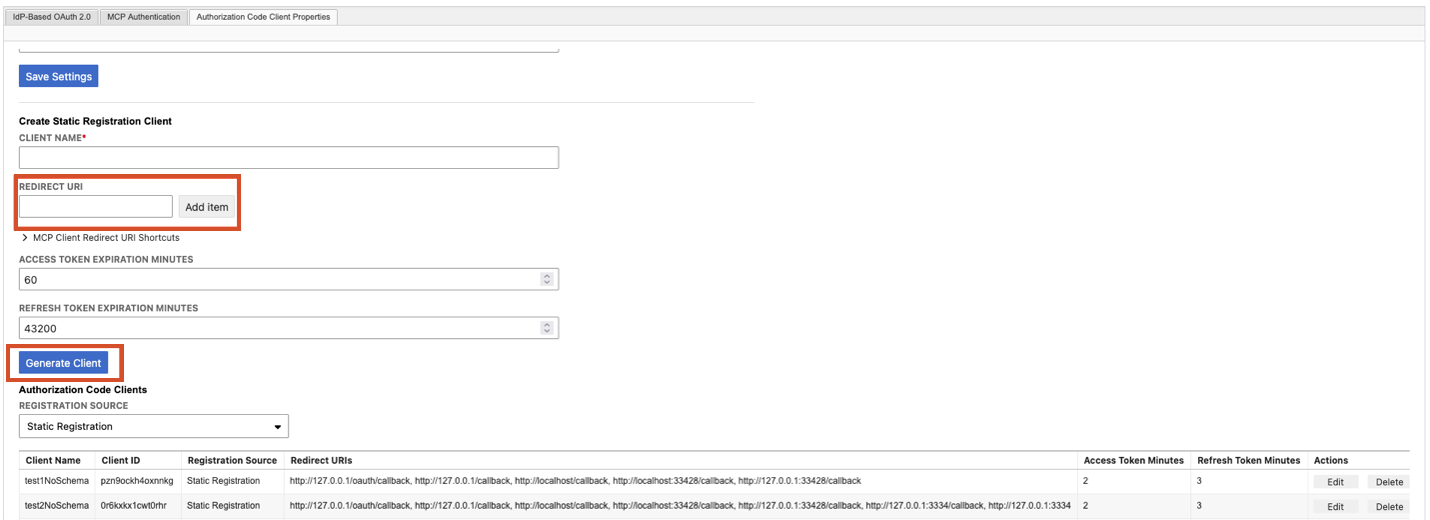1430x520 pixels.
Task: Focus the Client Name input field
Action: (289, 157)
